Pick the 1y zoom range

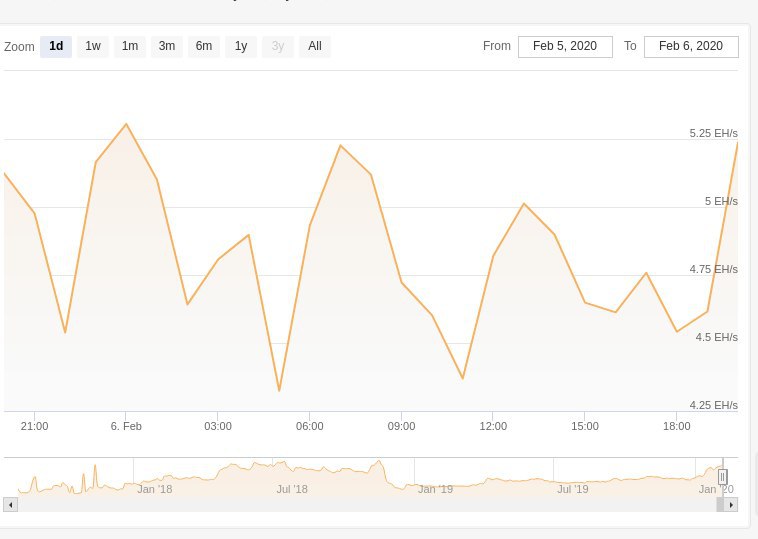click(x=241, y=46)
